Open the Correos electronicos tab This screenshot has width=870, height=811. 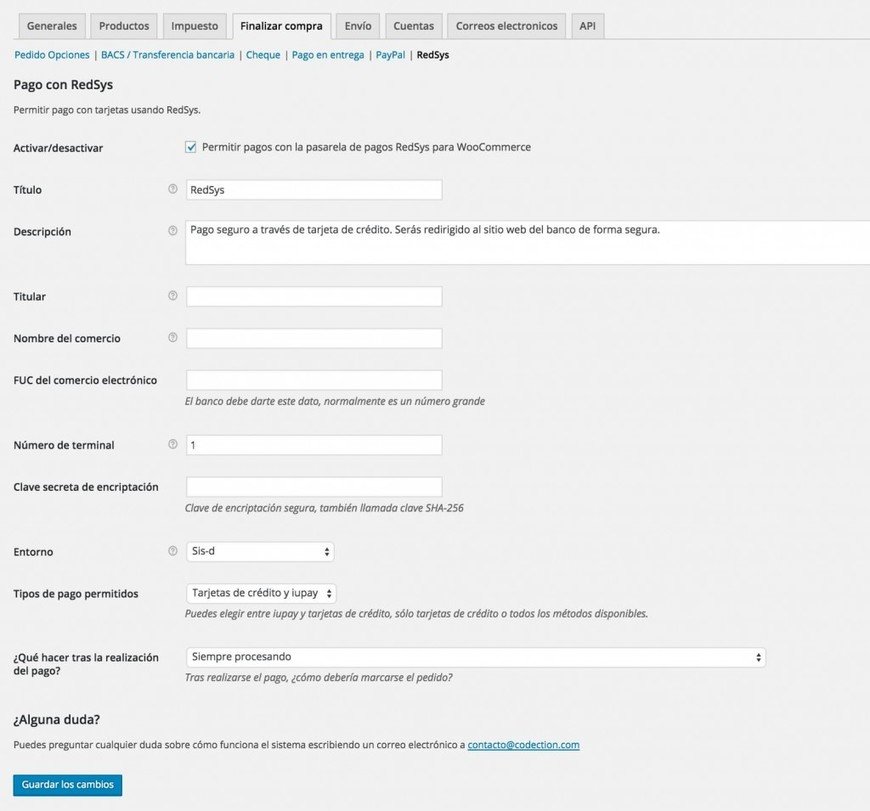pyautogui.click(x=507, y=26)
